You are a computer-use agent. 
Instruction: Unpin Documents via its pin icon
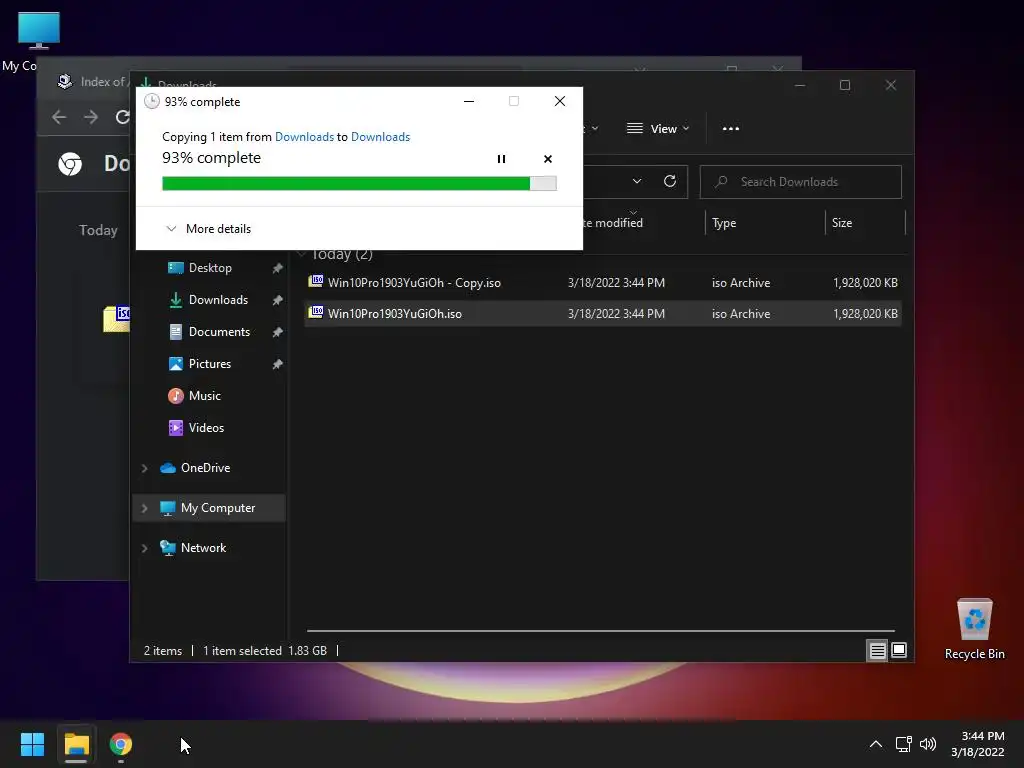277,332
